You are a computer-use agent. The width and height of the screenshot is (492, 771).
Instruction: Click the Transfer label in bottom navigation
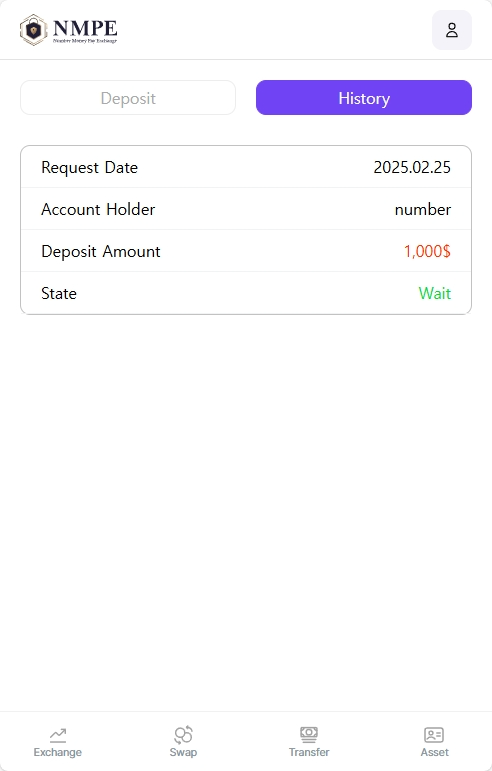[309, 752]
